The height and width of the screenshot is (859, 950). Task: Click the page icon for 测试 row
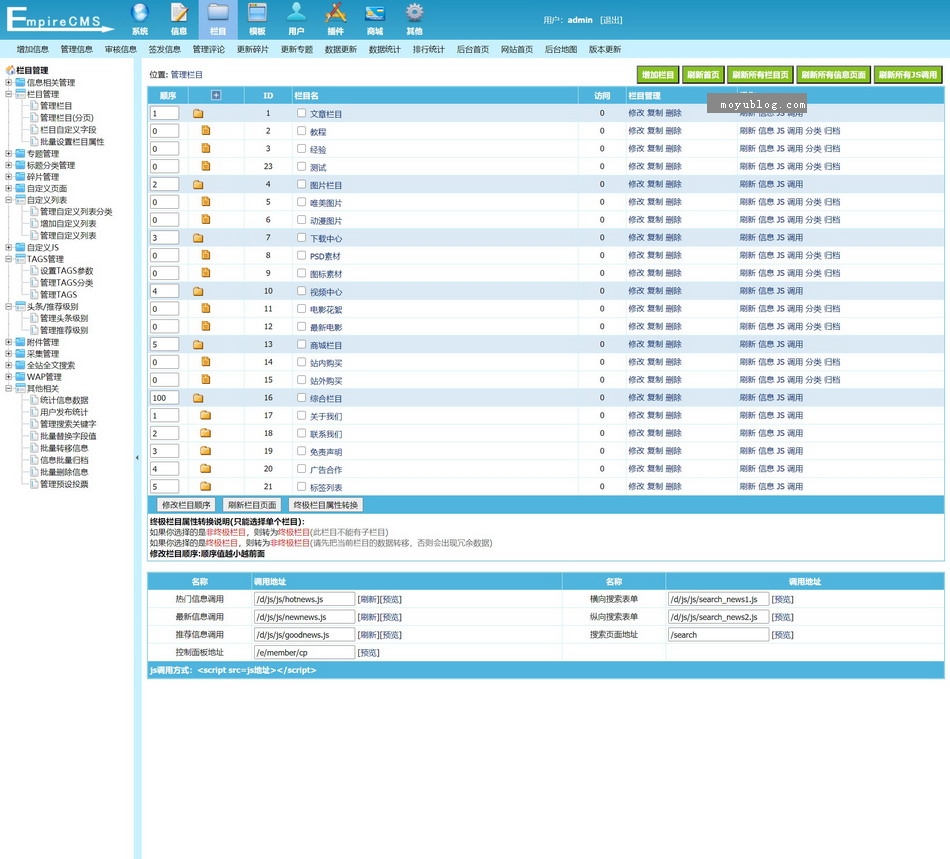point(206,166)
